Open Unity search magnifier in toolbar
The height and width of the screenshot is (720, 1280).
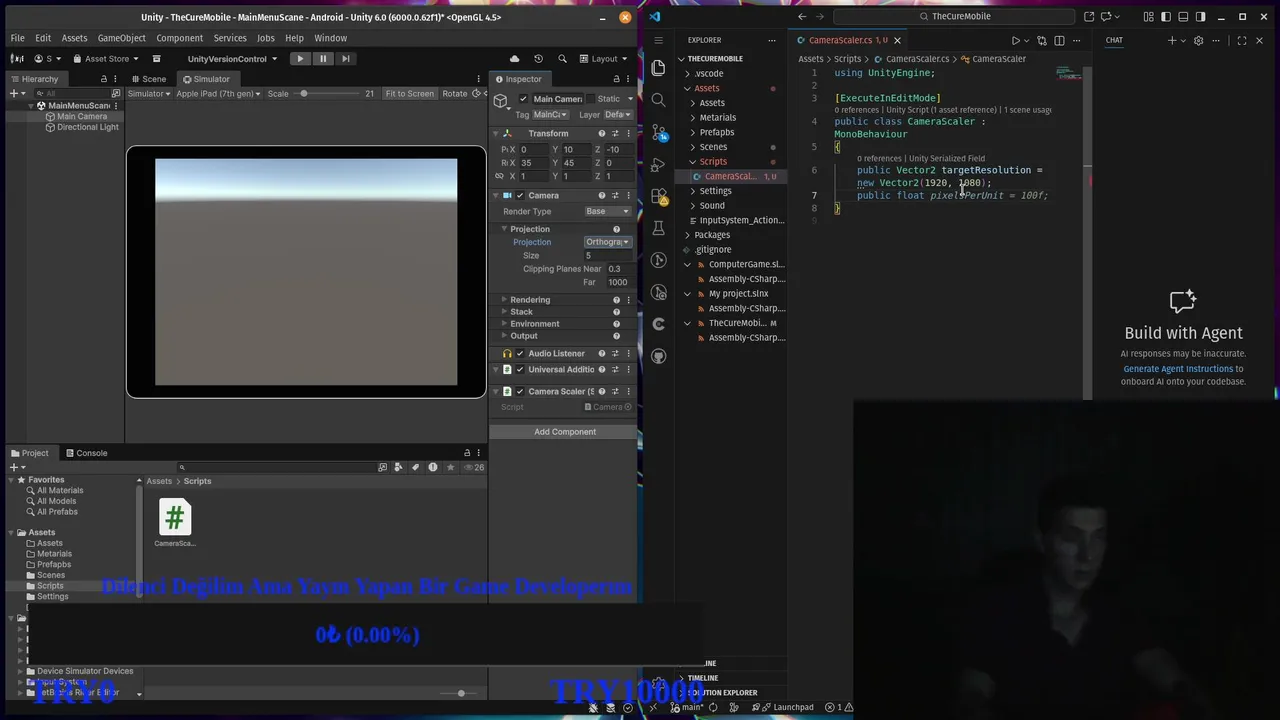pyautogui.click(x=562, y=58)
